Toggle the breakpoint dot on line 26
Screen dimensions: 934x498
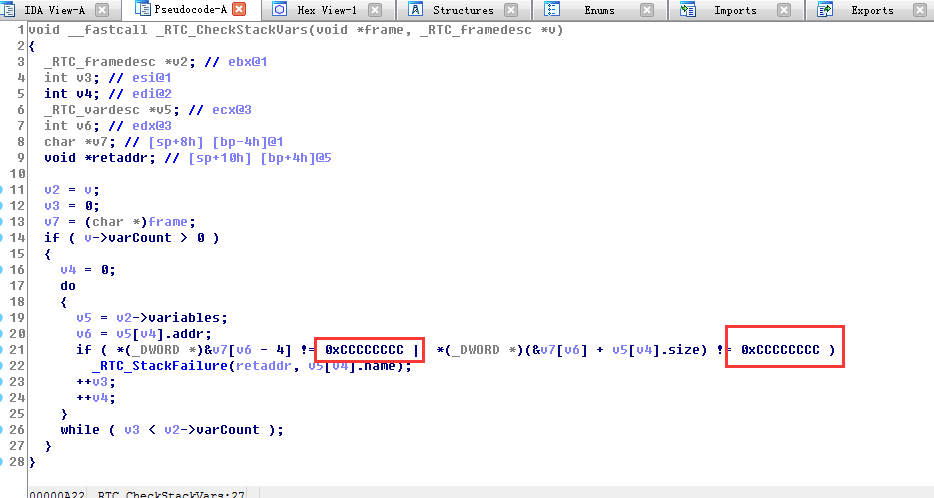click(3, 430)
